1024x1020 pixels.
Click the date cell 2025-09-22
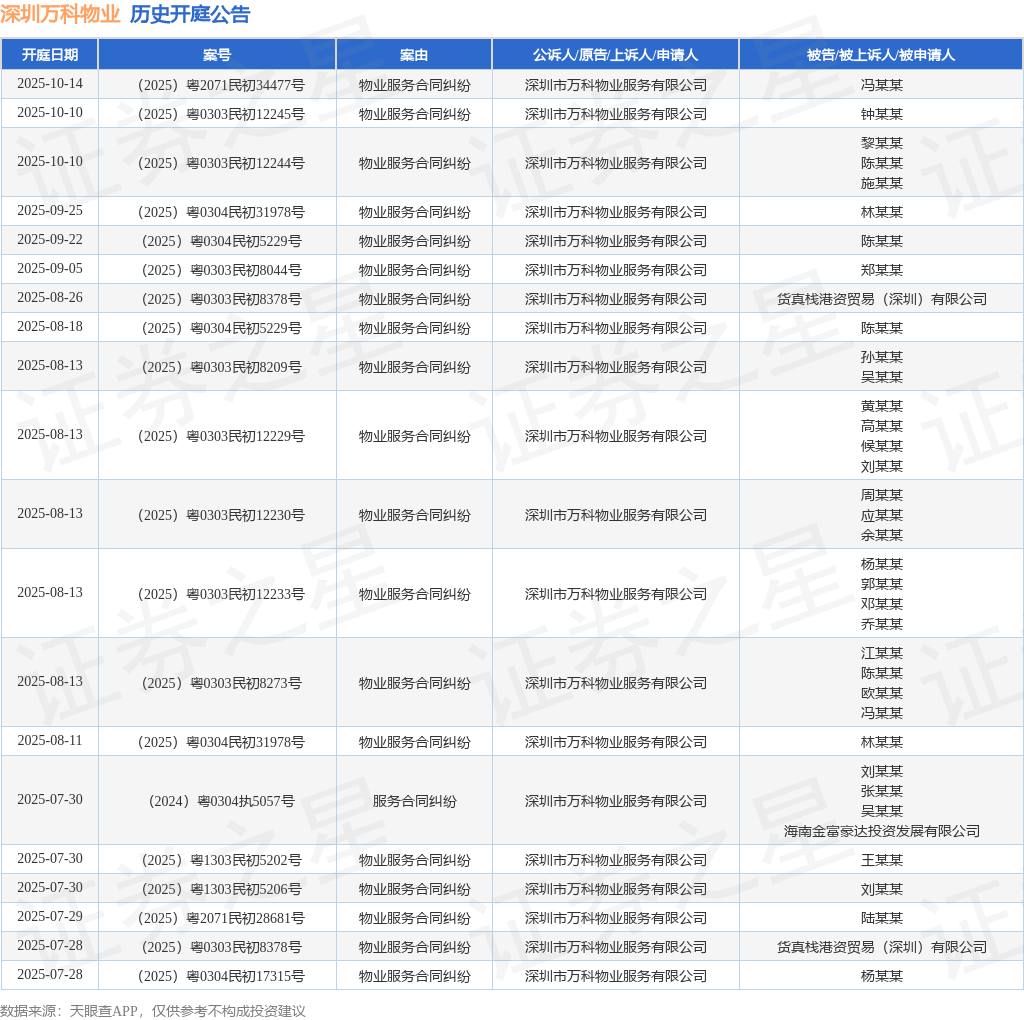click(x=50, y=240)
